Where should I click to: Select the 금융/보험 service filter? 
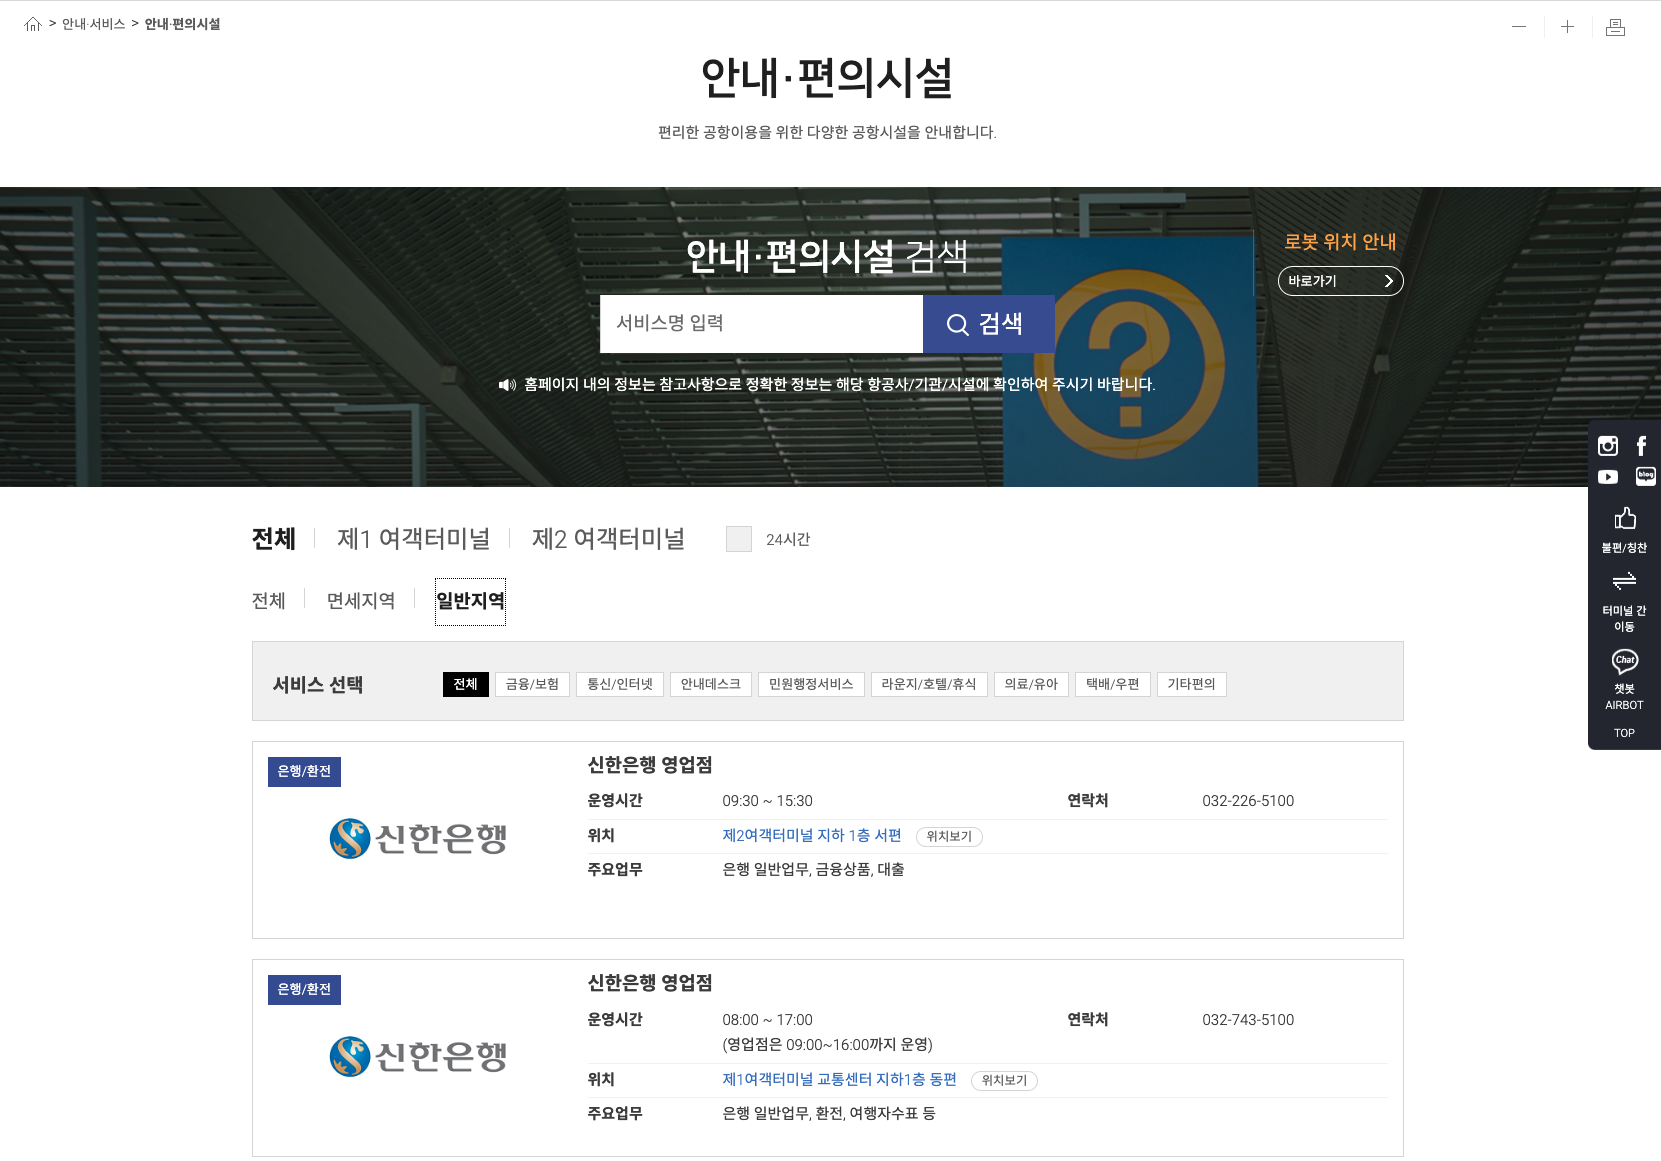pyautogui.click(x=532, y=684)
